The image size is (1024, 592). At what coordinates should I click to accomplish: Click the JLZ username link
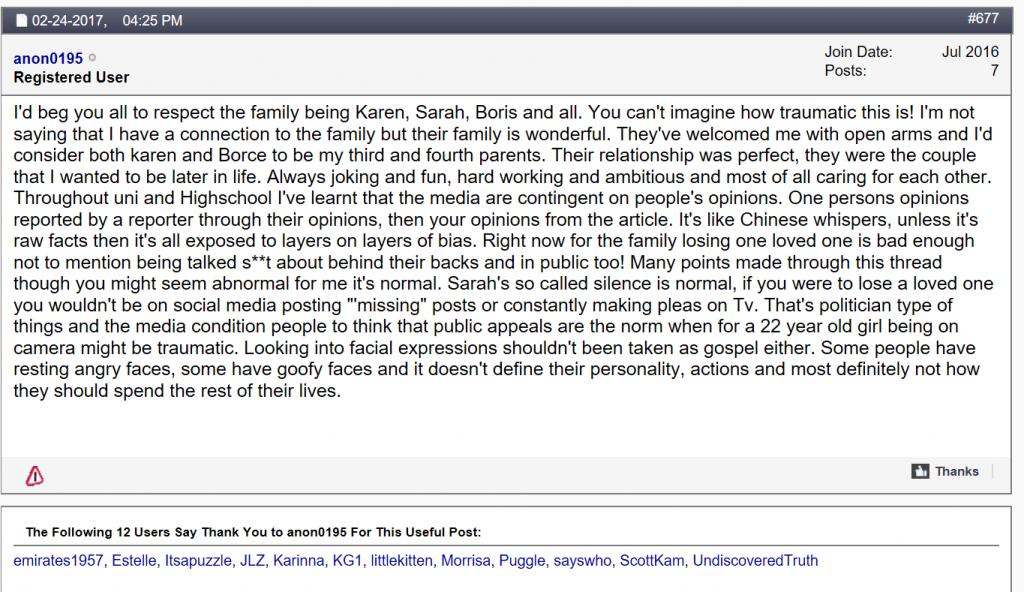pos(252,560)
